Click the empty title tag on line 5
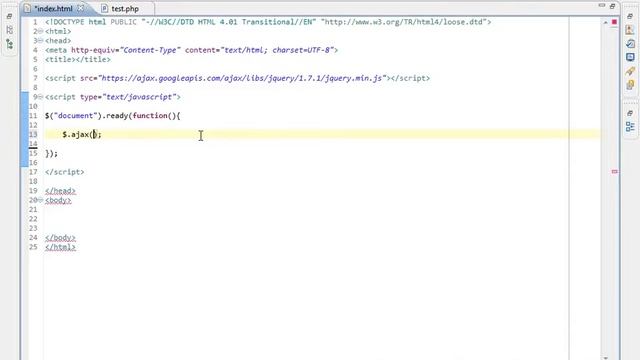640x360 pixels. [x=78, y=60]
